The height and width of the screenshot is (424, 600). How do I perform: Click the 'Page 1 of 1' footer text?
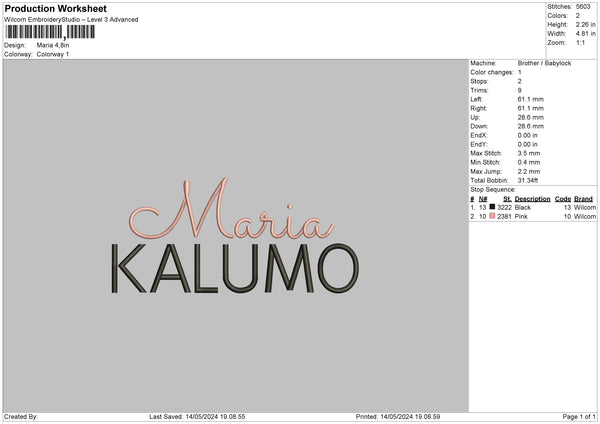click(x=579, y=417)
